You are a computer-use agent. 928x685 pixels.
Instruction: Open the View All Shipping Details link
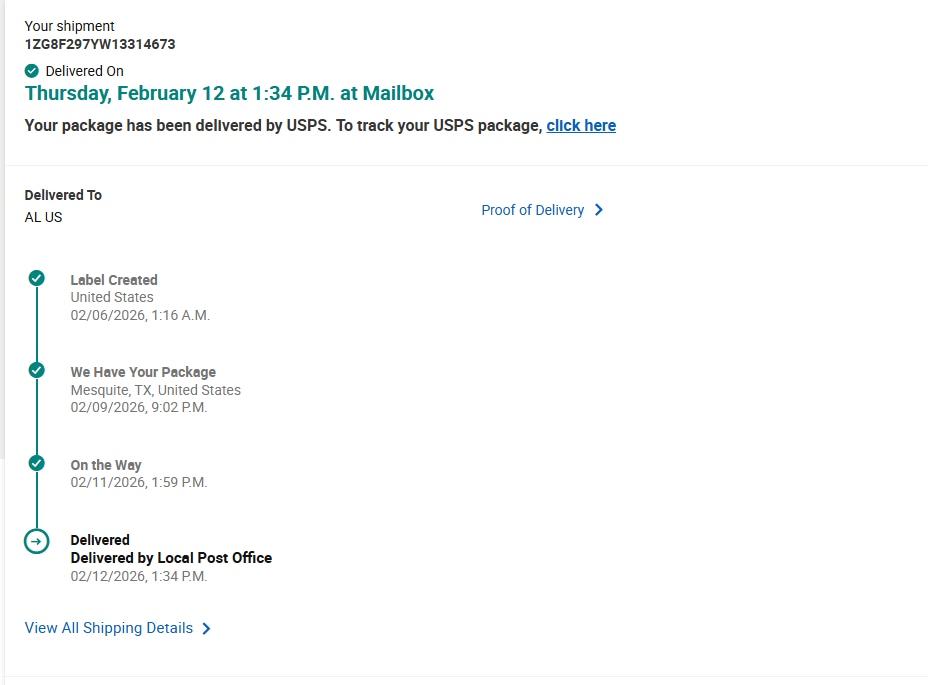(x=109, y=628)
